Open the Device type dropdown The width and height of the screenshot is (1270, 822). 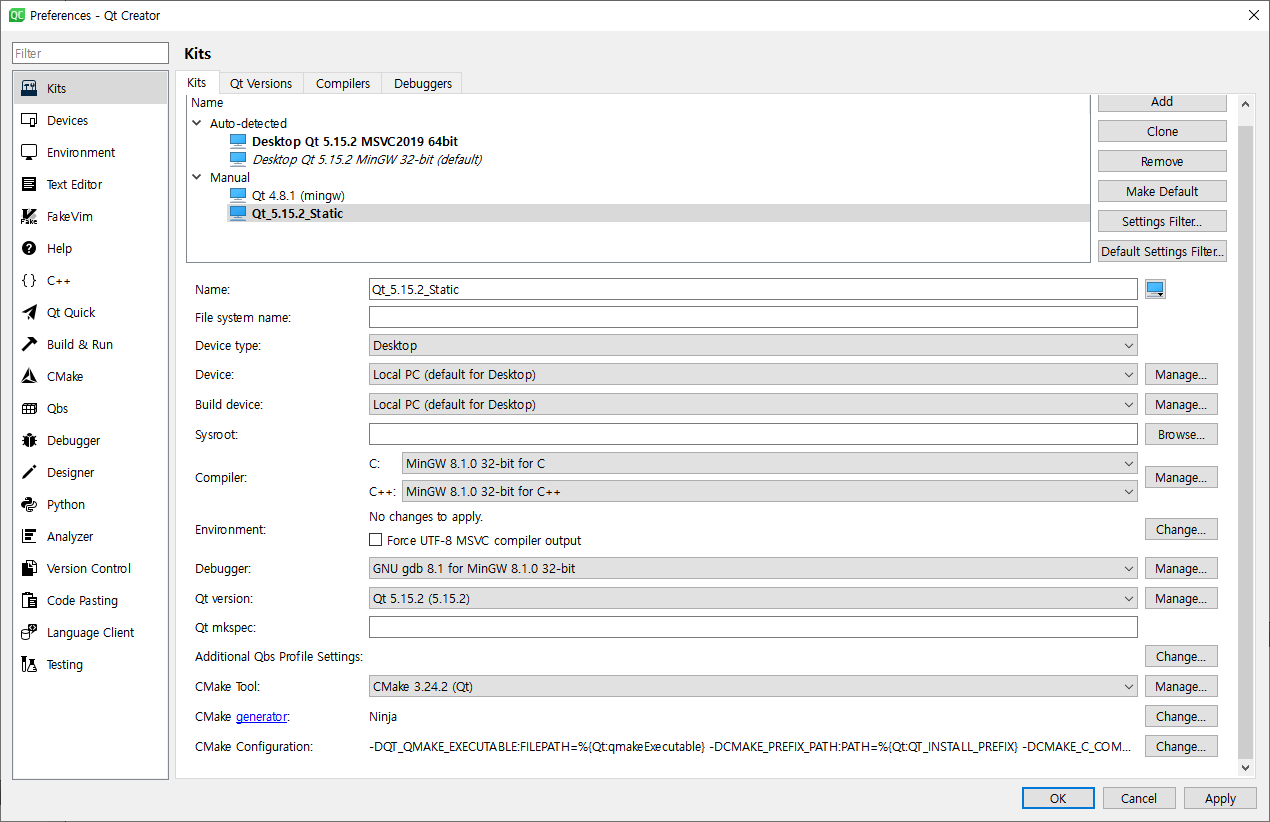(x=753, y=345)
